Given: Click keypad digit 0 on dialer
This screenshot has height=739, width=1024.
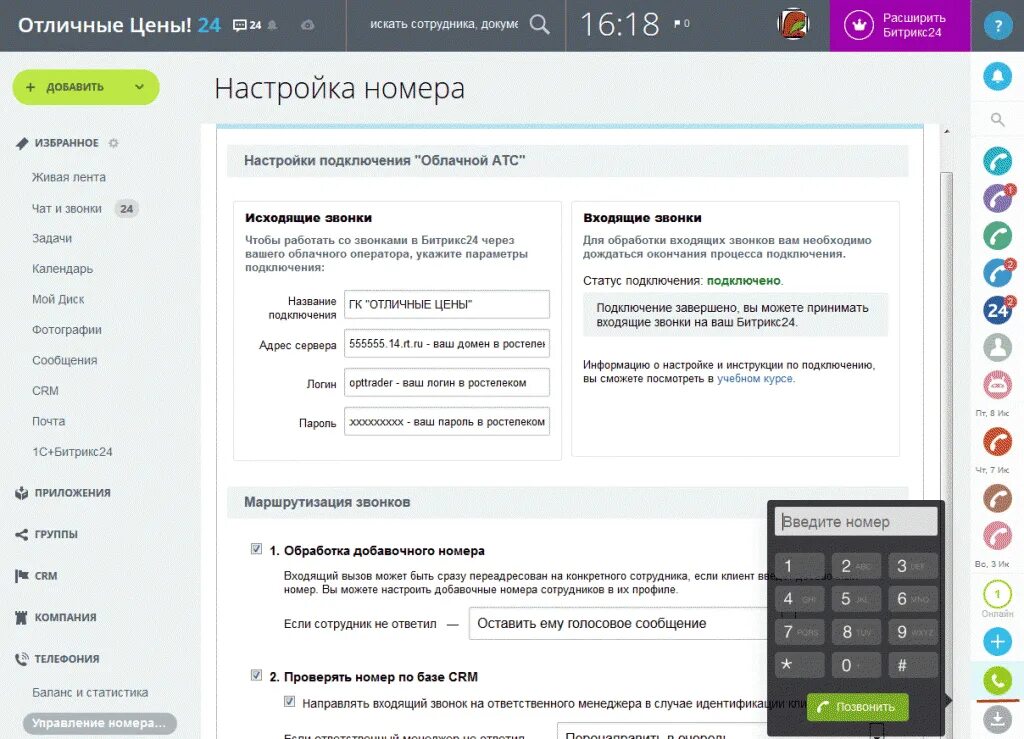Looking at the screenshot, I should tap(856, 665).
